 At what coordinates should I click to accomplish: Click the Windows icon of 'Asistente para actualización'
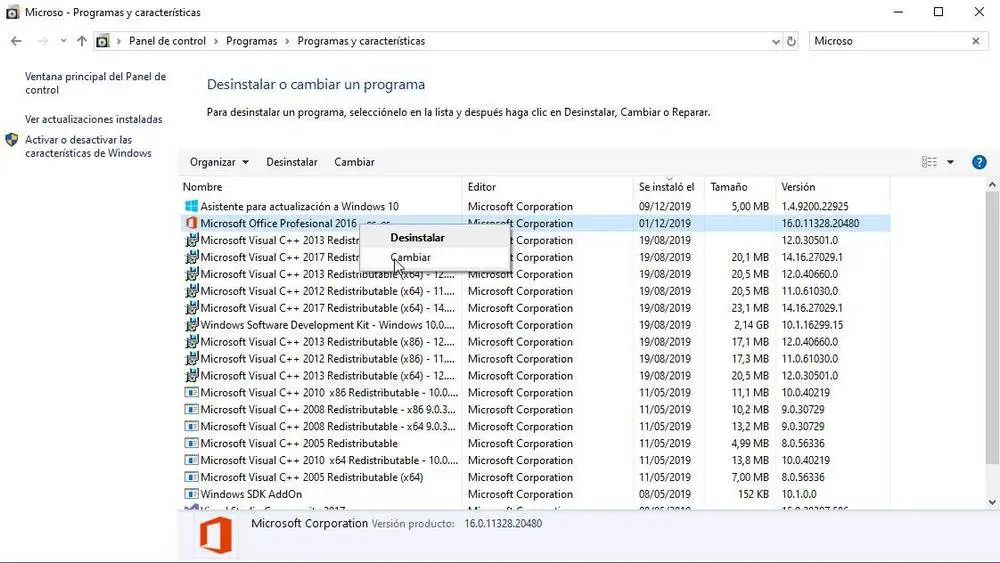[191, 206]
